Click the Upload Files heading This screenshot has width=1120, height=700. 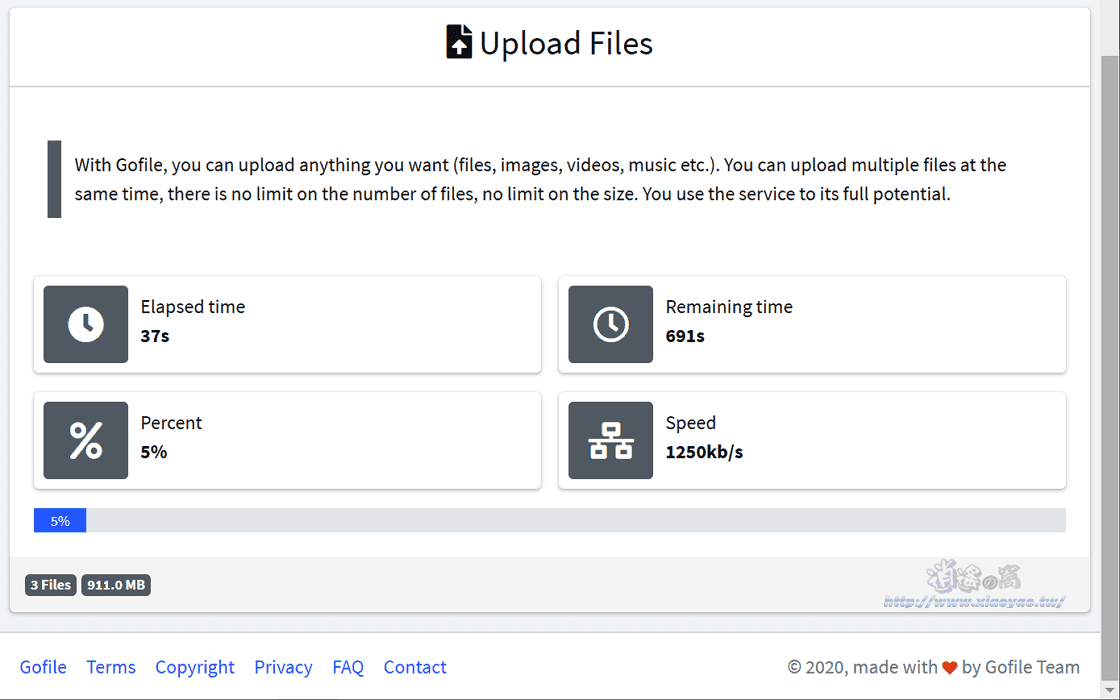pyautogui.click(x=566, y=43)
